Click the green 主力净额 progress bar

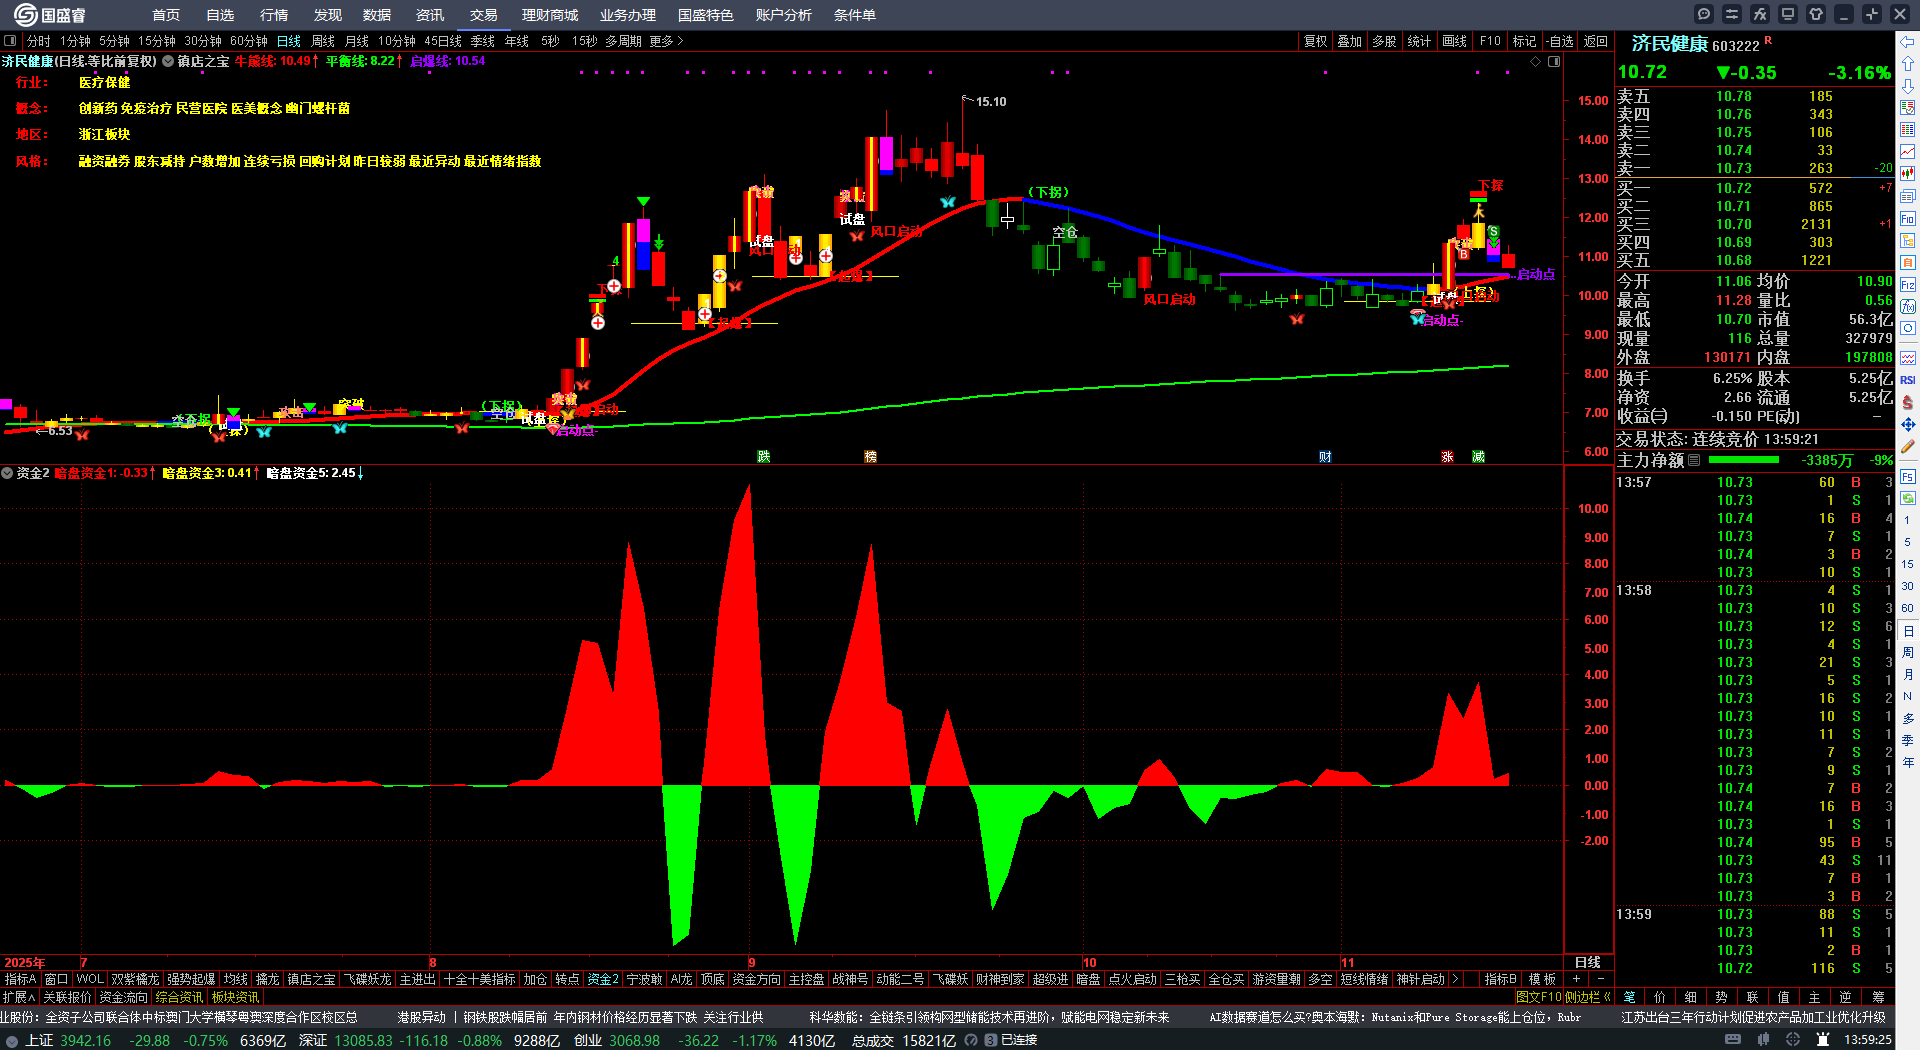coord(1744,460)
